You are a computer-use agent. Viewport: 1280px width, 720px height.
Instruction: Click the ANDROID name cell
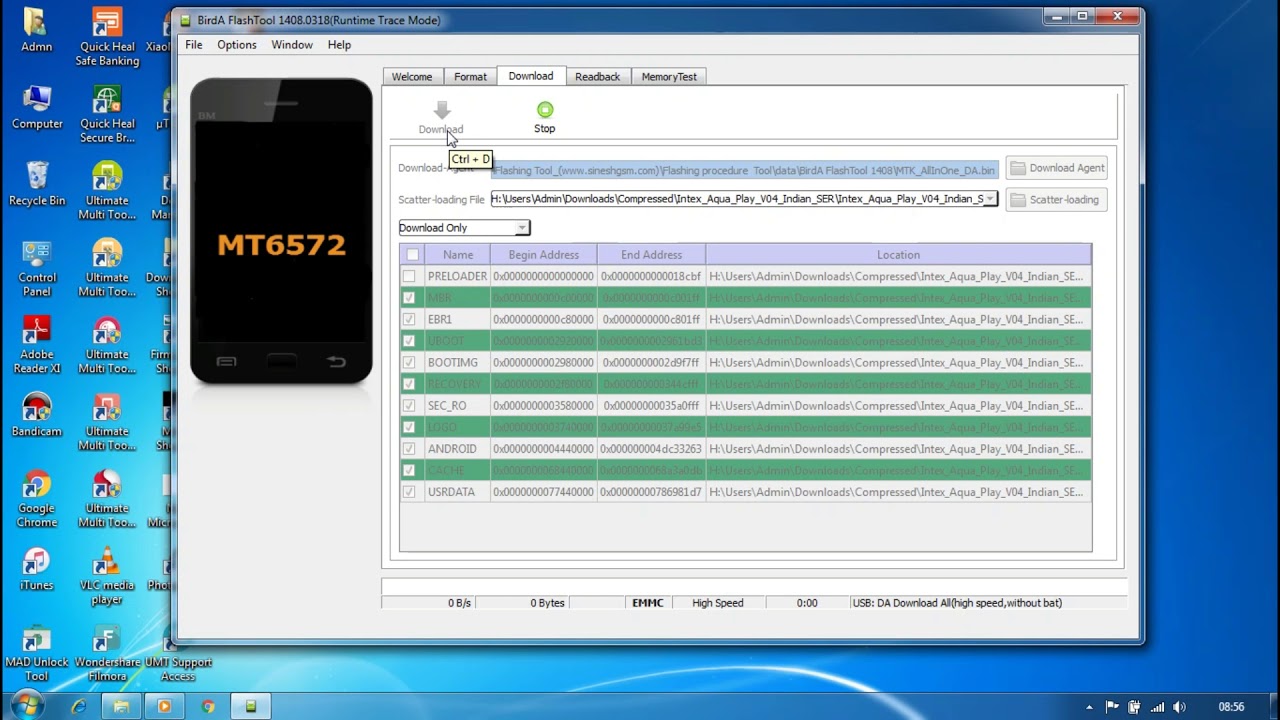(x=457, y=449)
